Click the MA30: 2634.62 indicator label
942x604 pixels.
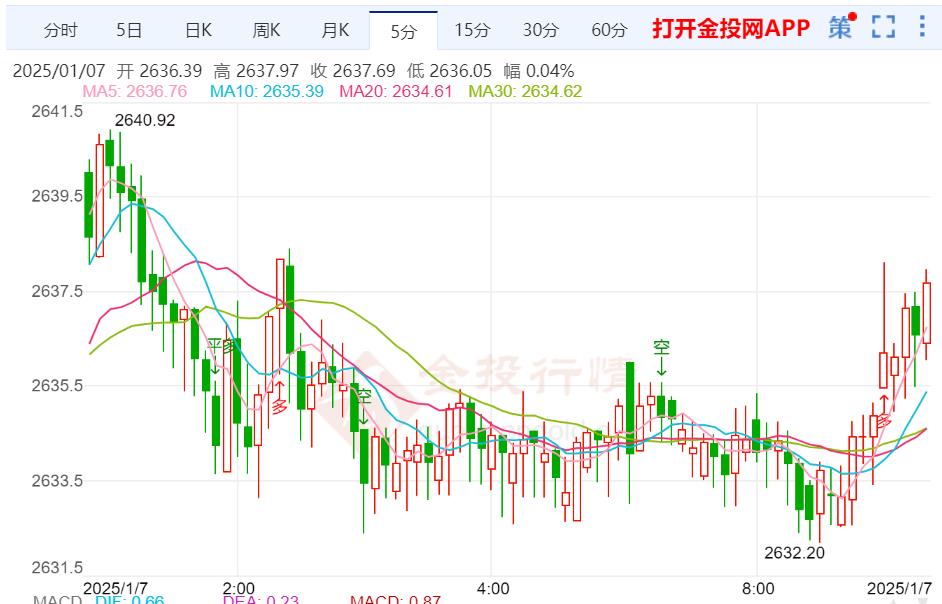[x=525, y=91]
